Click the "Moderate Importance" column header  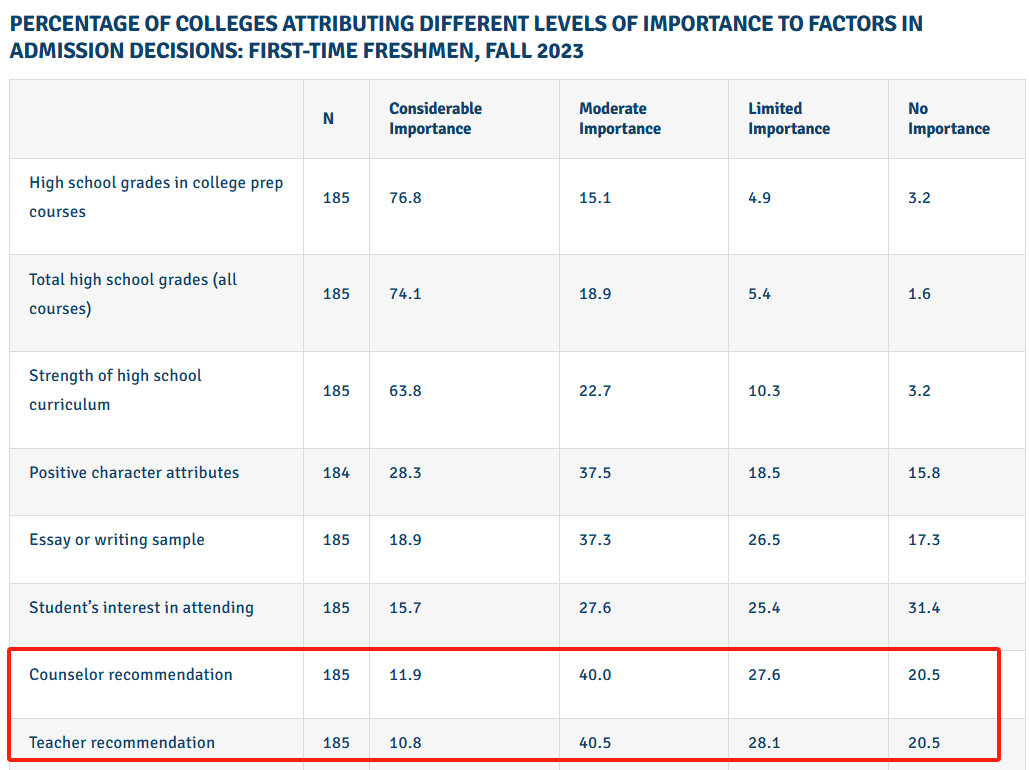coord(619,118)
